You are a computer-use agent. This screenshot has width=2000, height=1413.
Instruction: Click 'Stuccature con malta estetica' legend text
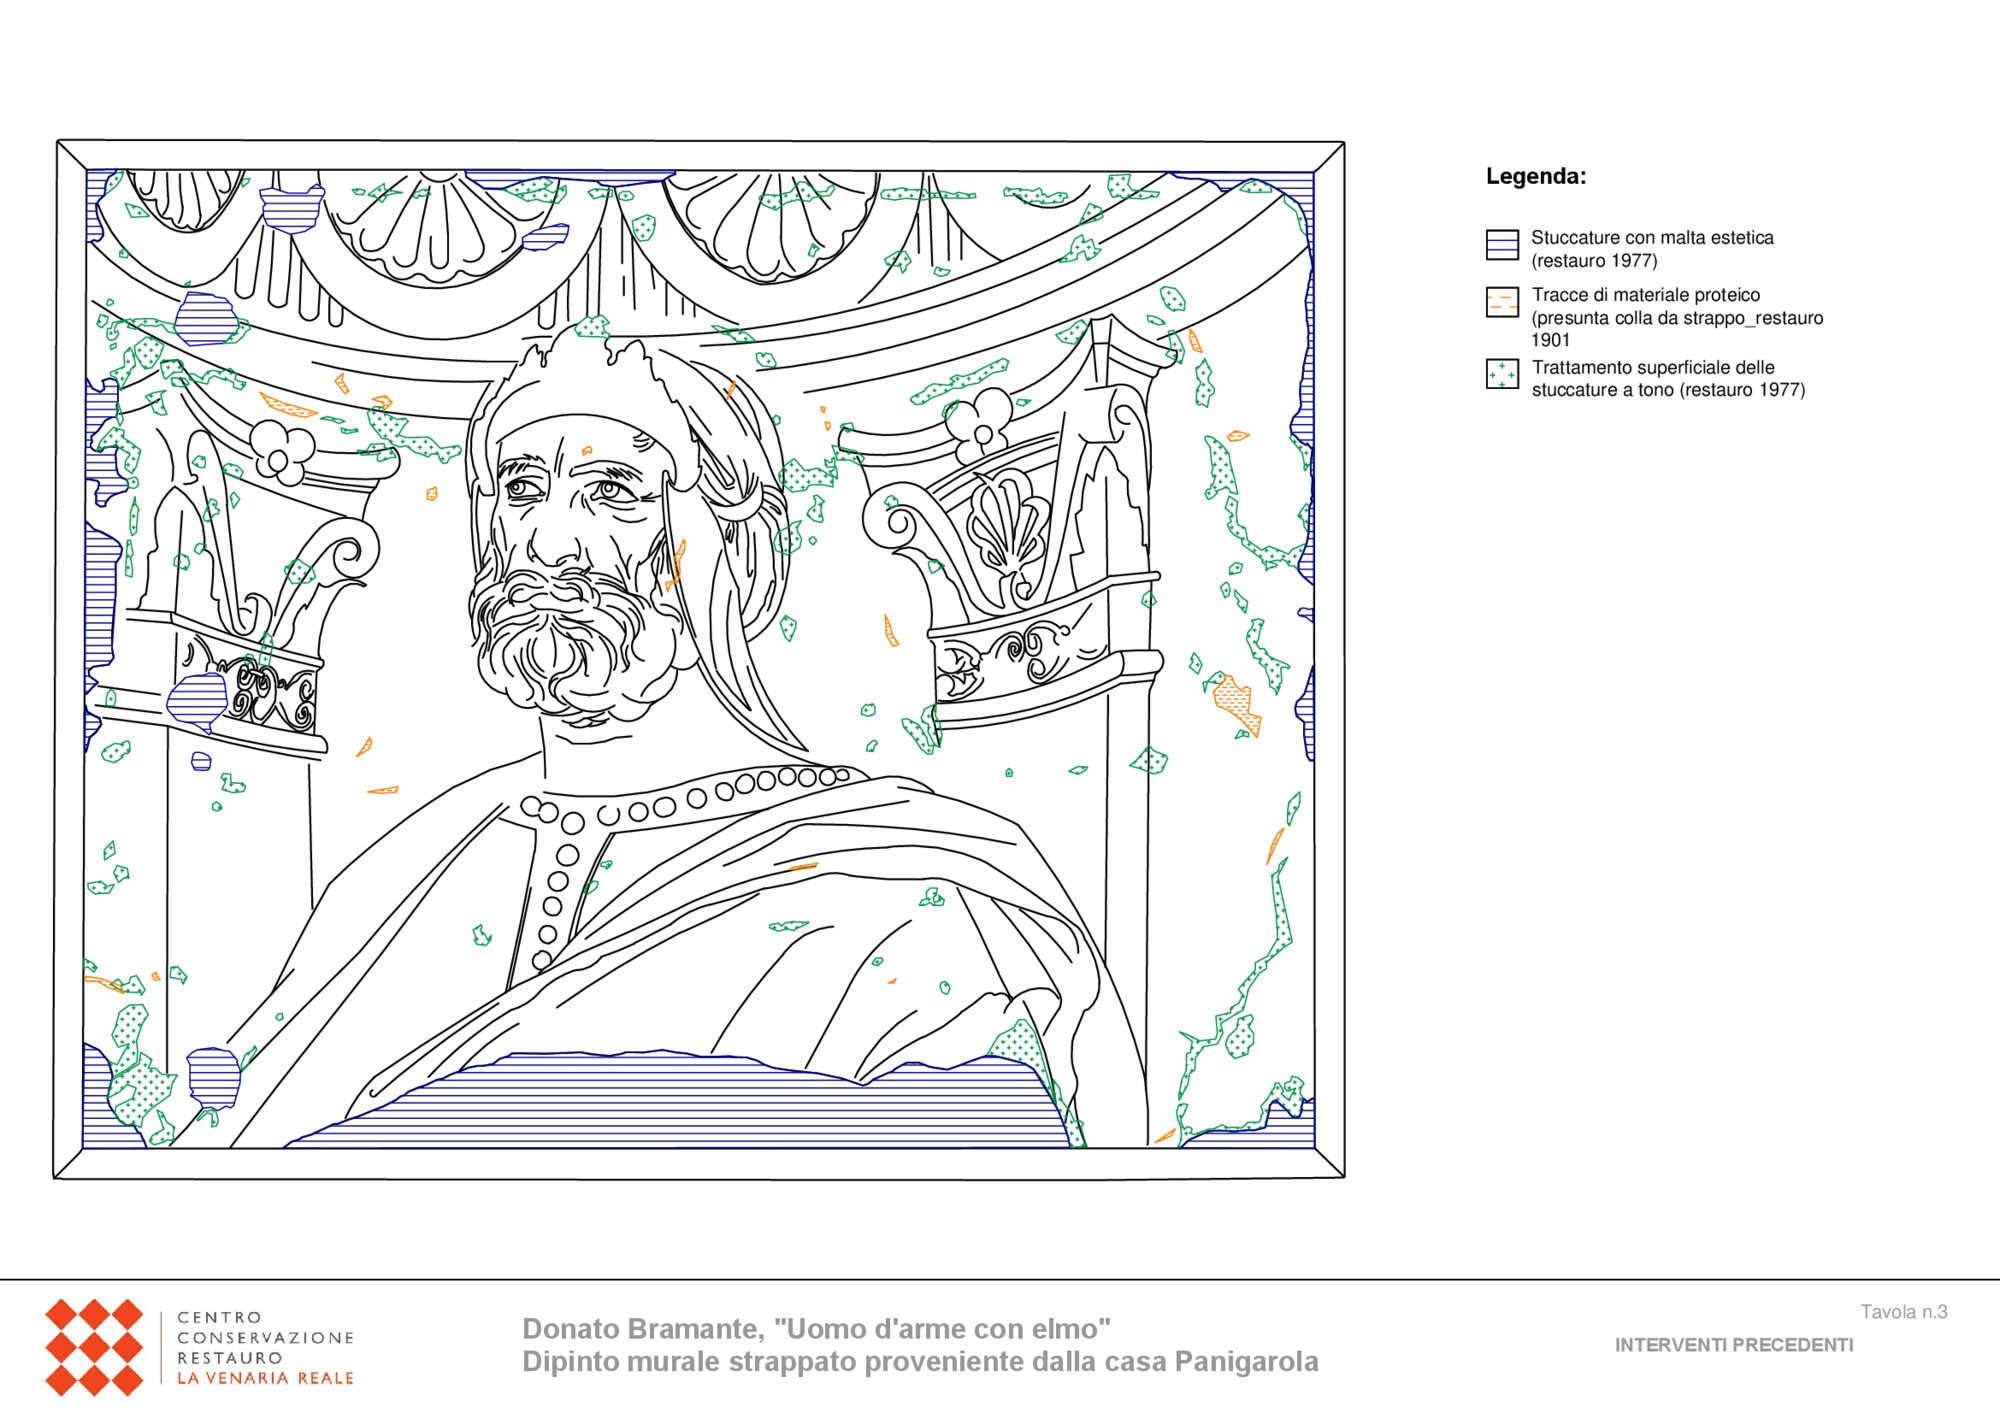[1652, 238]
